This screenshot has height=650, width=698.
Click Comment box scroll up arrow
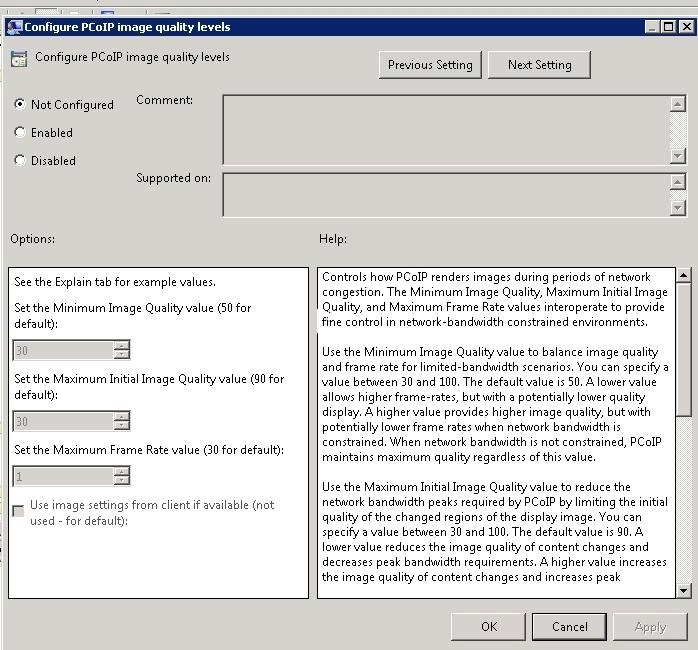(x=677, y=104)
